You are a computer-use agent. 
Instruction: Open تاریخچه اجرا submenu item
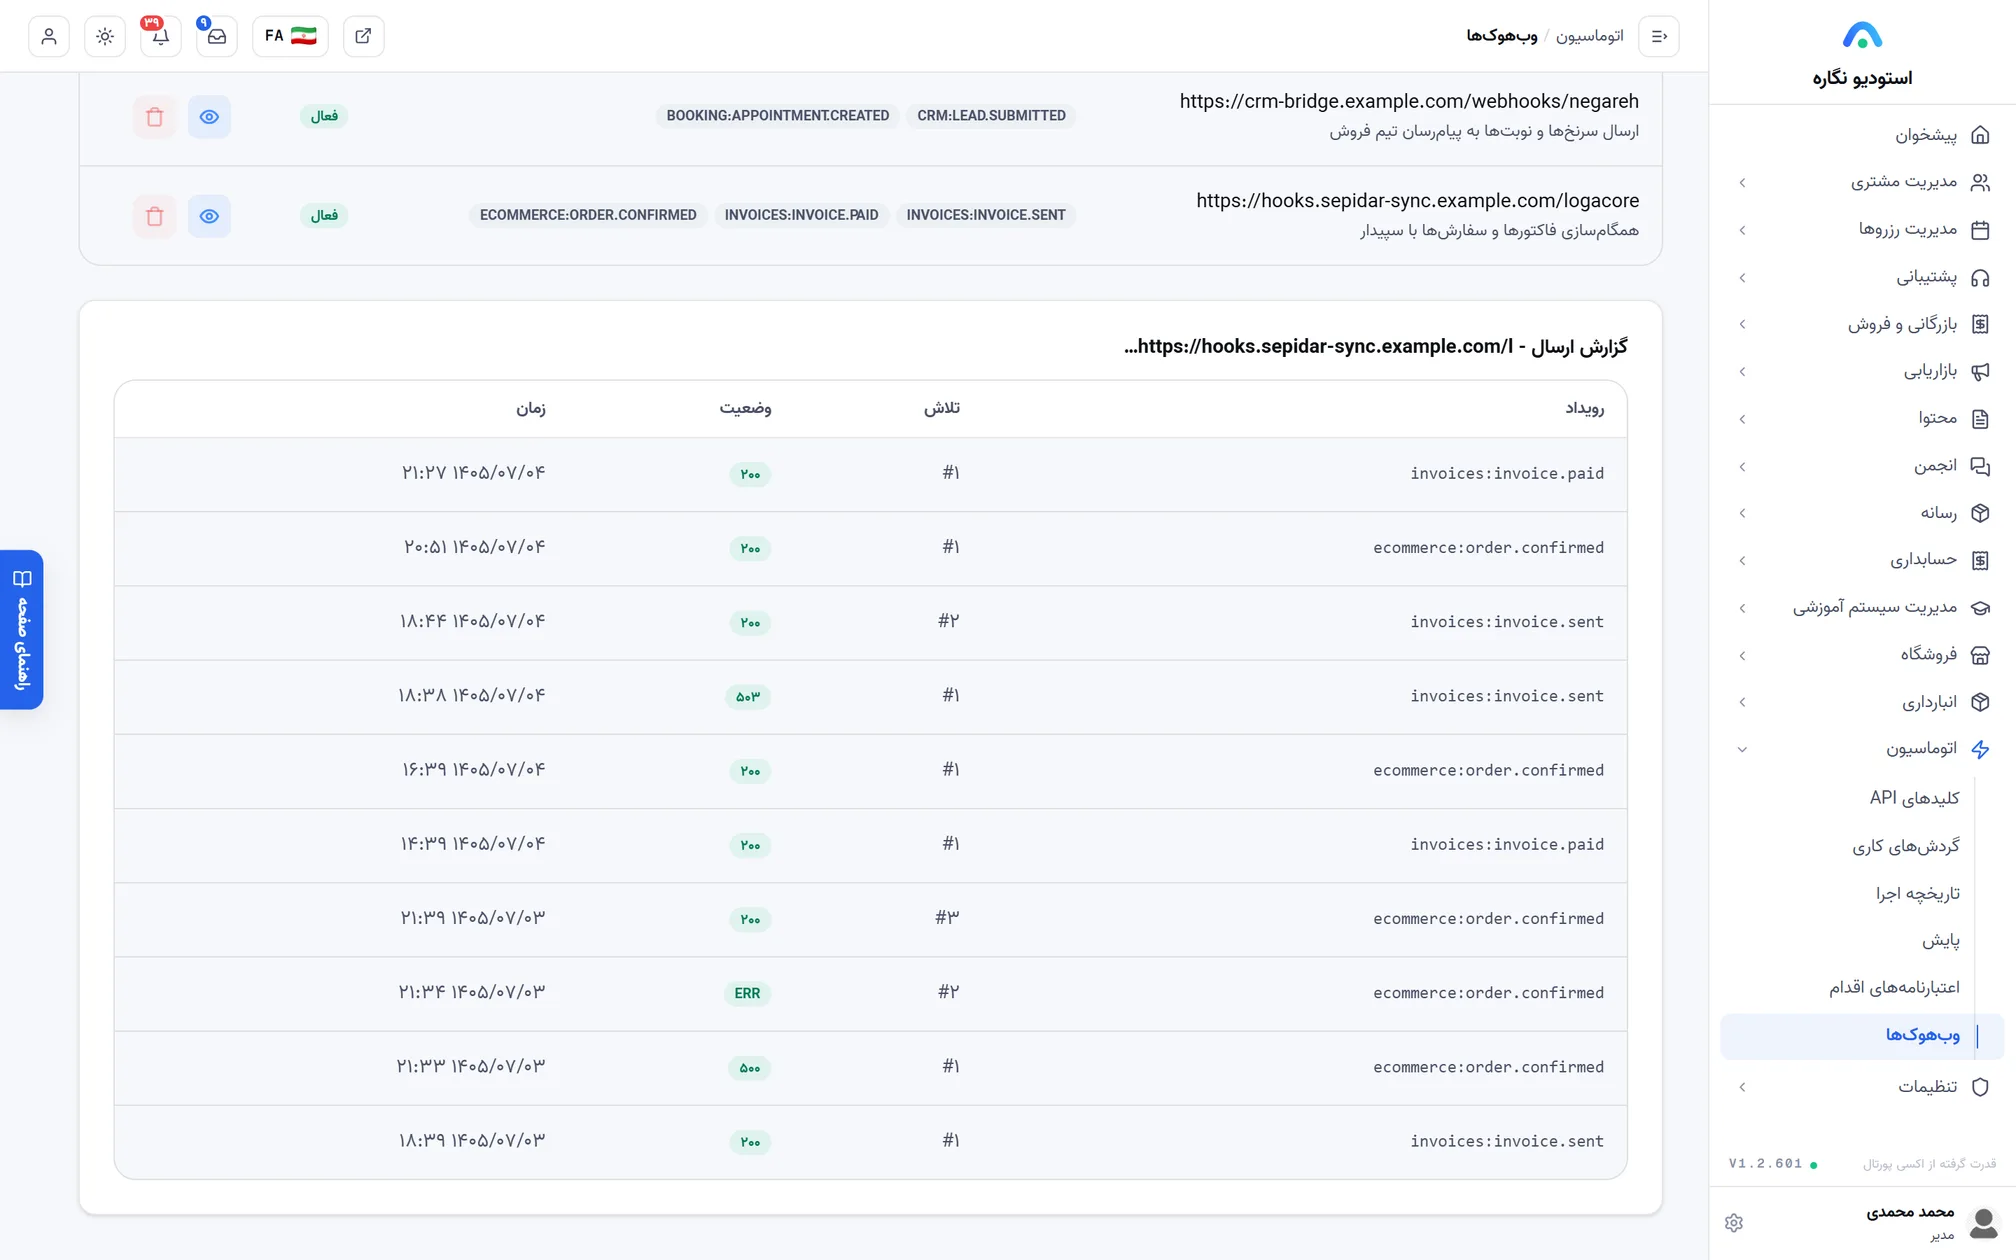tap(1917, 893)
